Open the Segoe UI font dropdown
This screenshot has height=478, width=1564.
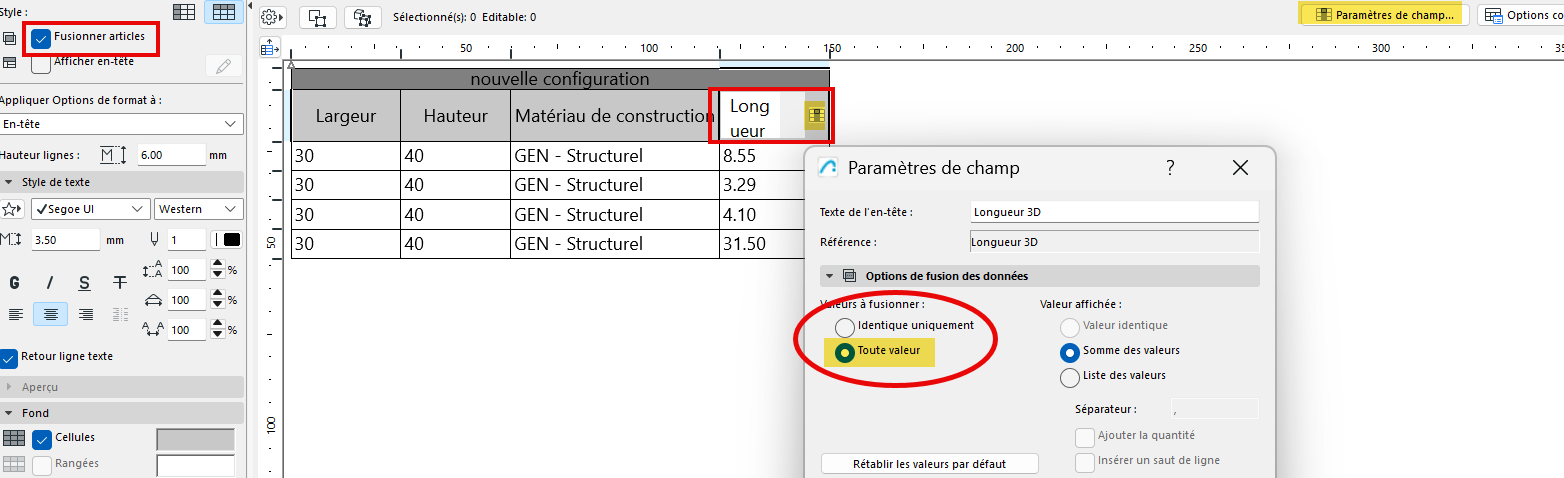tap(90, 209)
